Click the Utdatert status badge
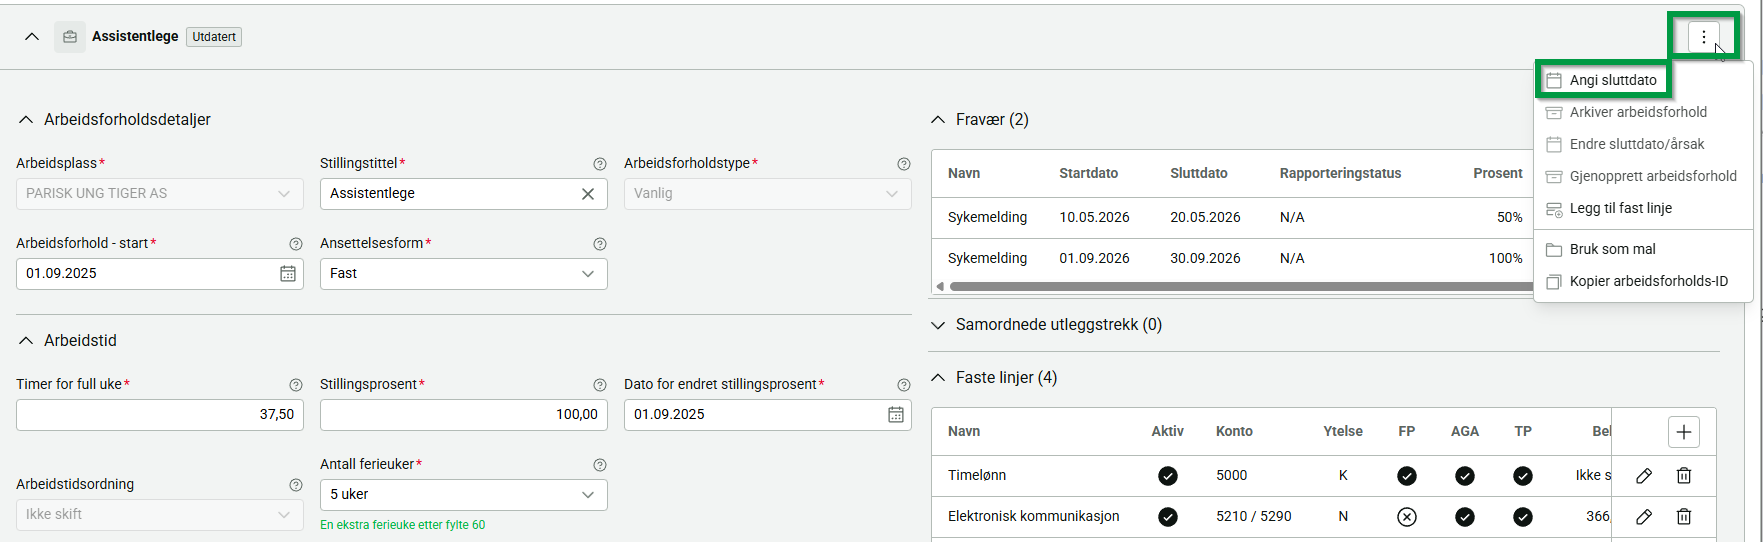Image resolution: width=1763 pixels, height=542 pixels. click(214, 37)
